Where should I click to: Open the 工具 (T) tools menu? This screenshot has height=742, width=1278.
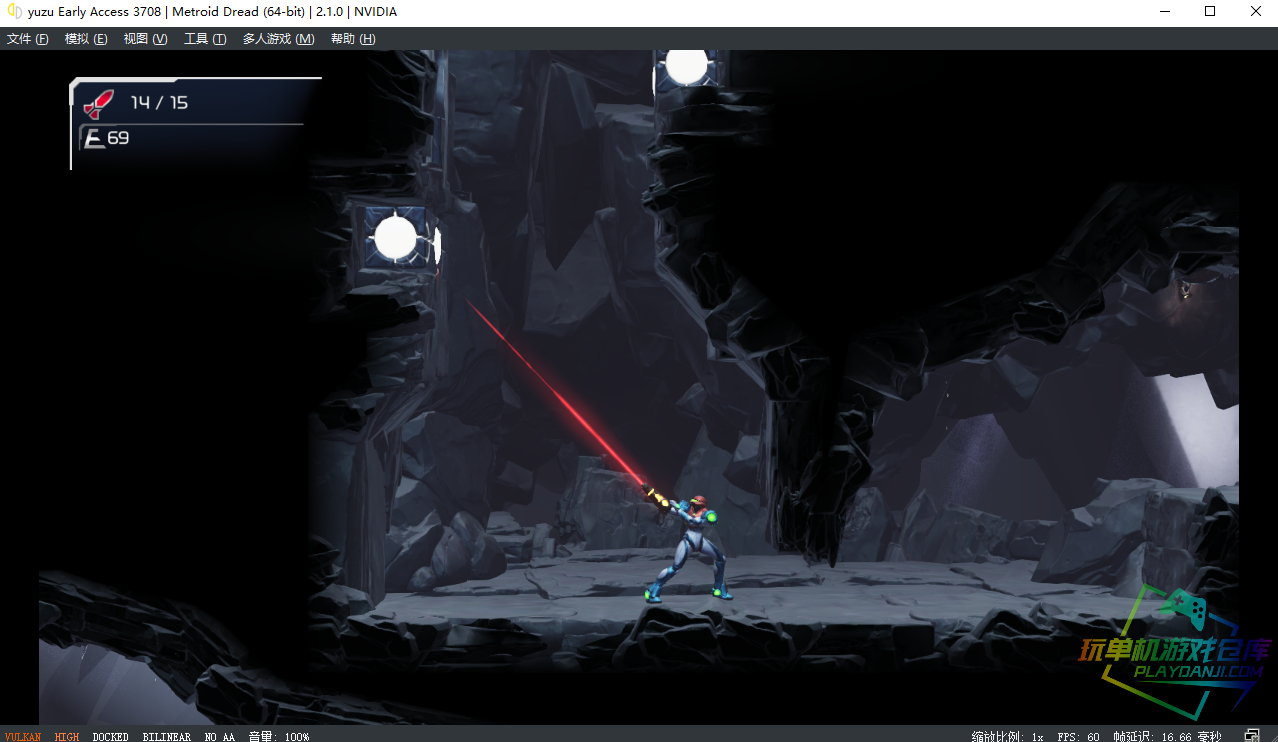click(x=204, y=39)
